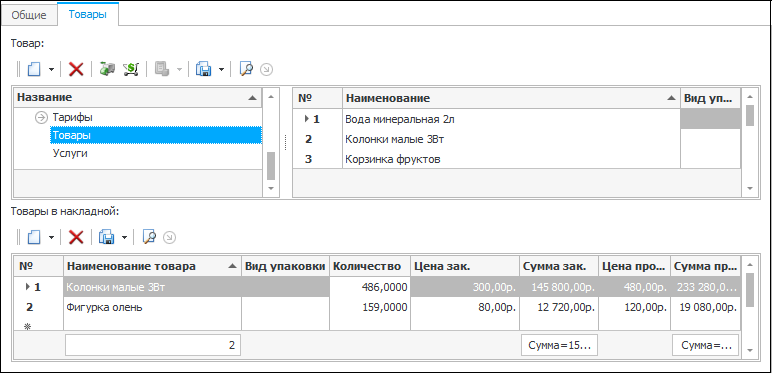The image size is (772, 373).
Task: Click the green truck delivery icon
Action: tap(107, 69)
